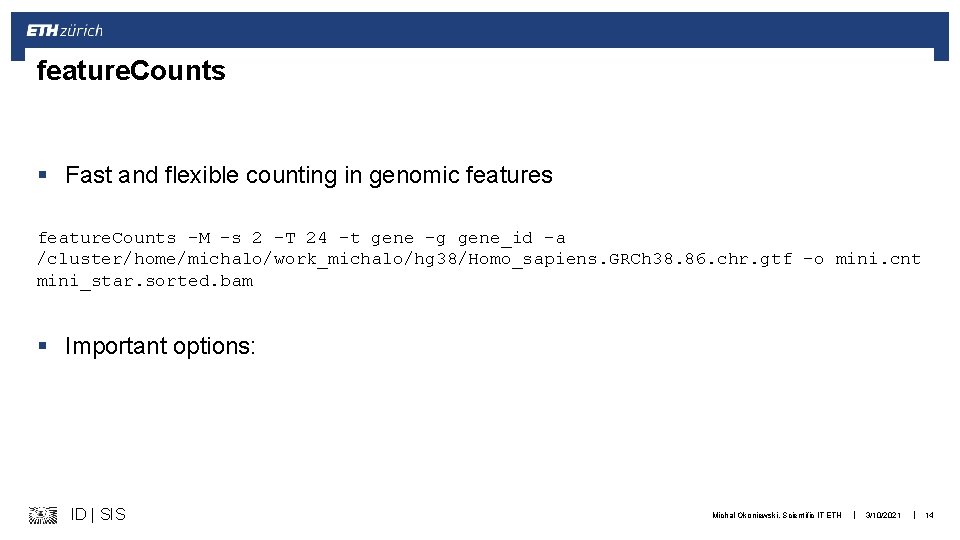Click the 'Fast and flexible counting' bullet text
The image size is (960, 540).
(308, 176)
